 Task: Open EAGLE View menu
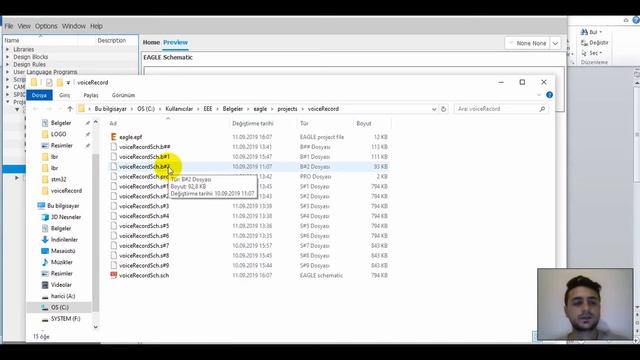tap(24, 26)
